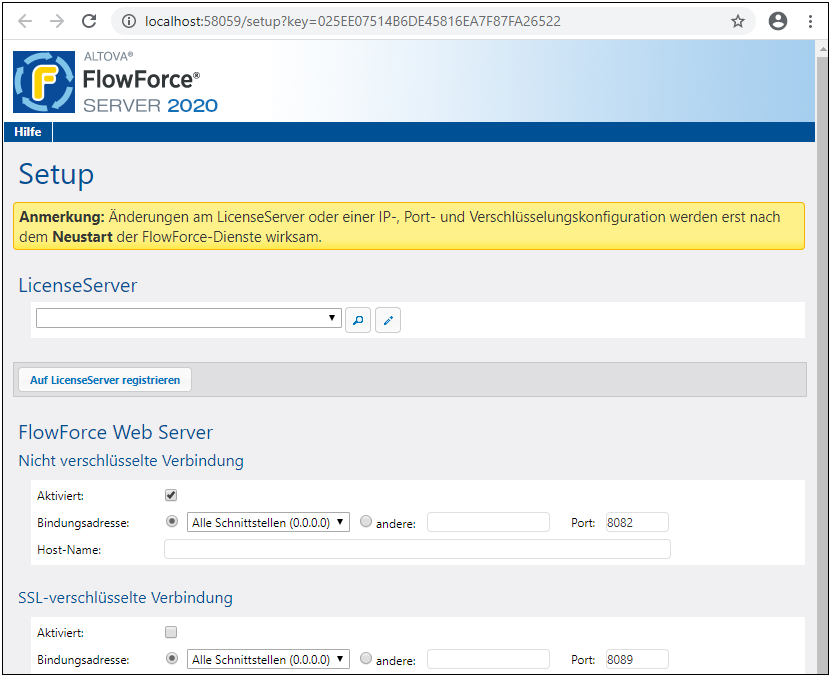
Task: Click the Host-Name label
Action: 69,550
